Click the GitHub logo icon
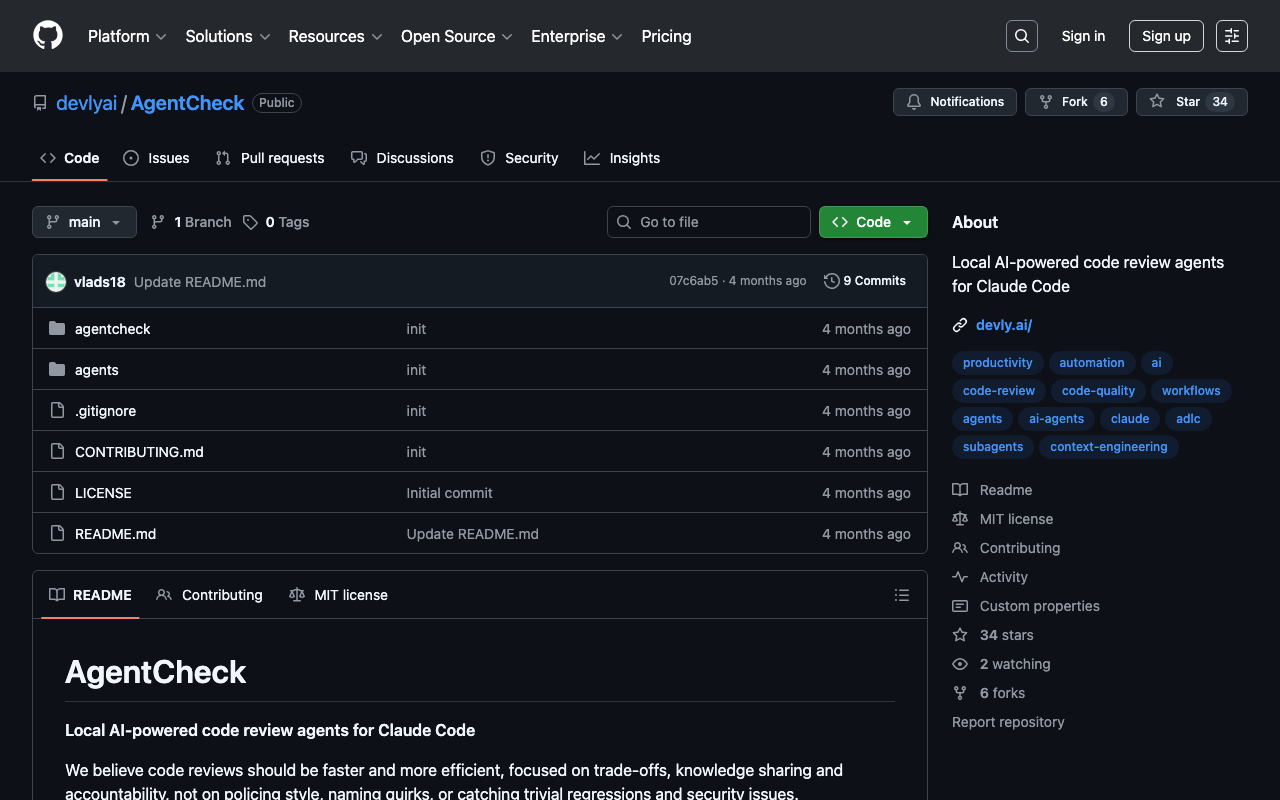This screenshot has height=800, width=1280. click(x=48, y=36)
